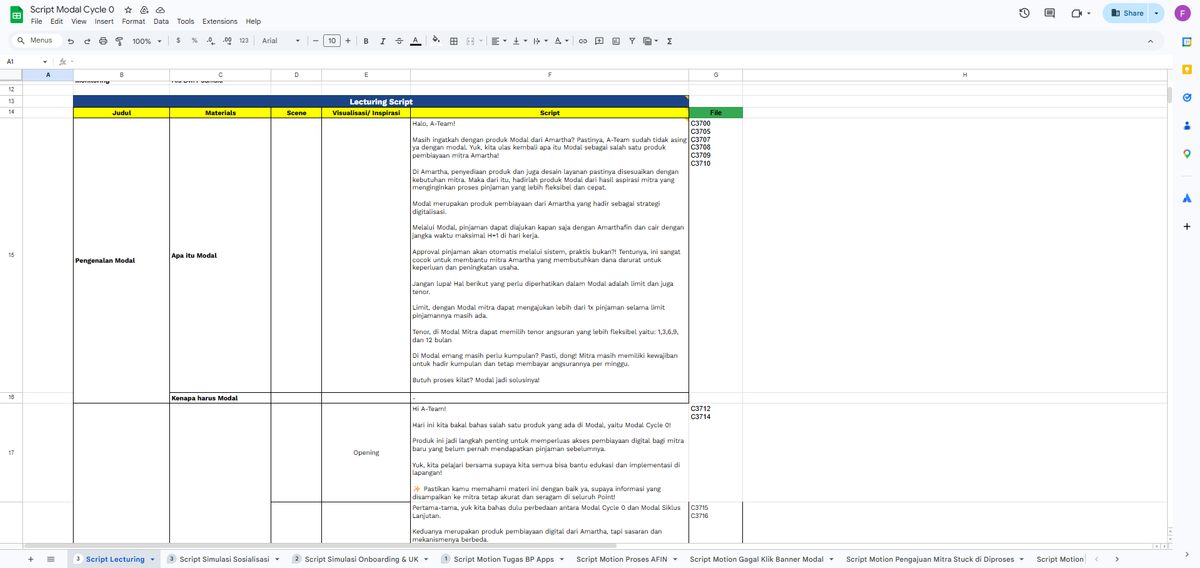
Task: Open the borders tool
Action: click(x=454, y=41)
